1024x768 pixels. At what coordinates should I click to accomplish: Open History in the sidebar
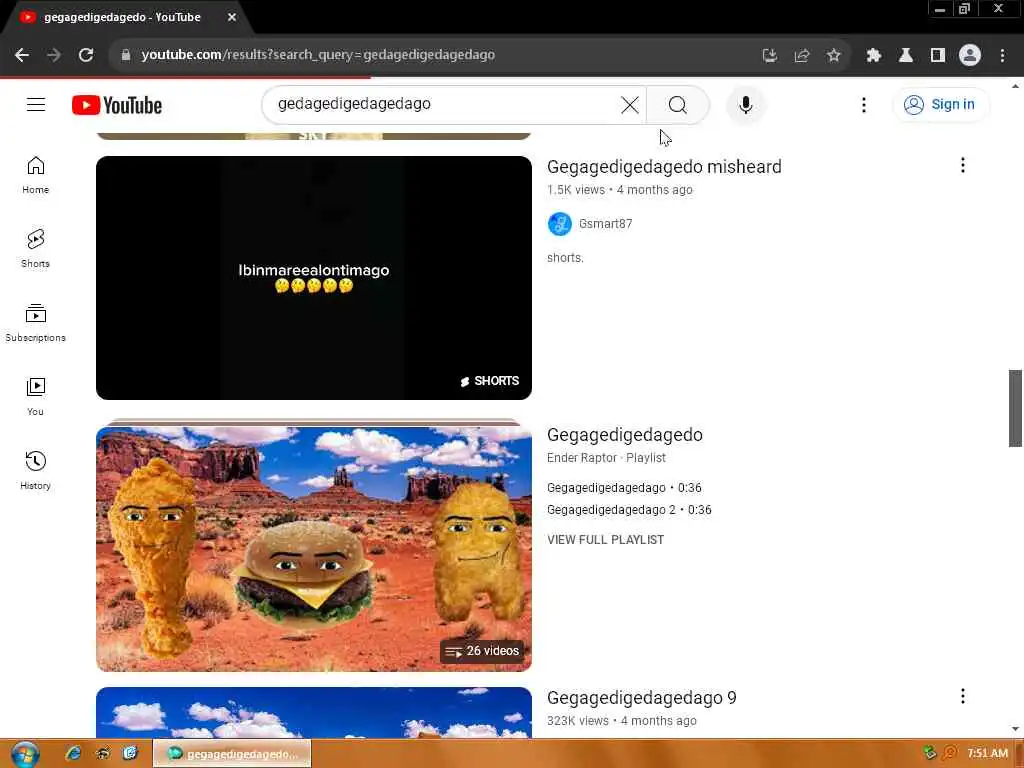35,470
